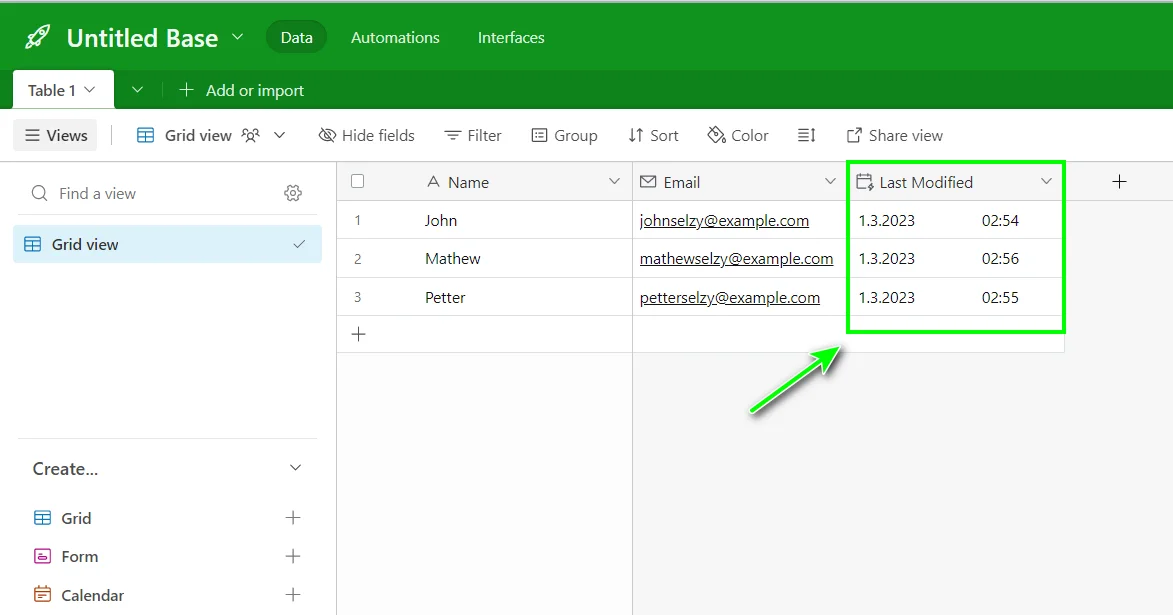Click Add or import button

241,90
